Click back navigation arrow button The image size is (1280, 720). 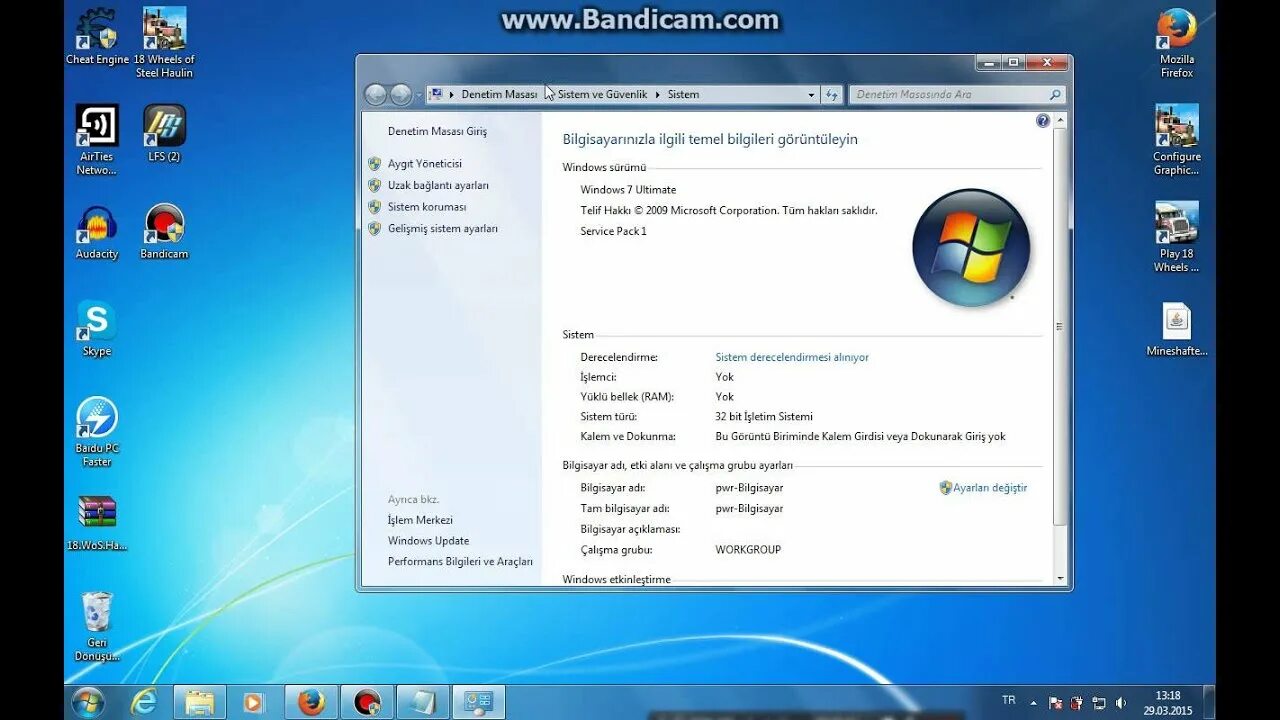376,94
